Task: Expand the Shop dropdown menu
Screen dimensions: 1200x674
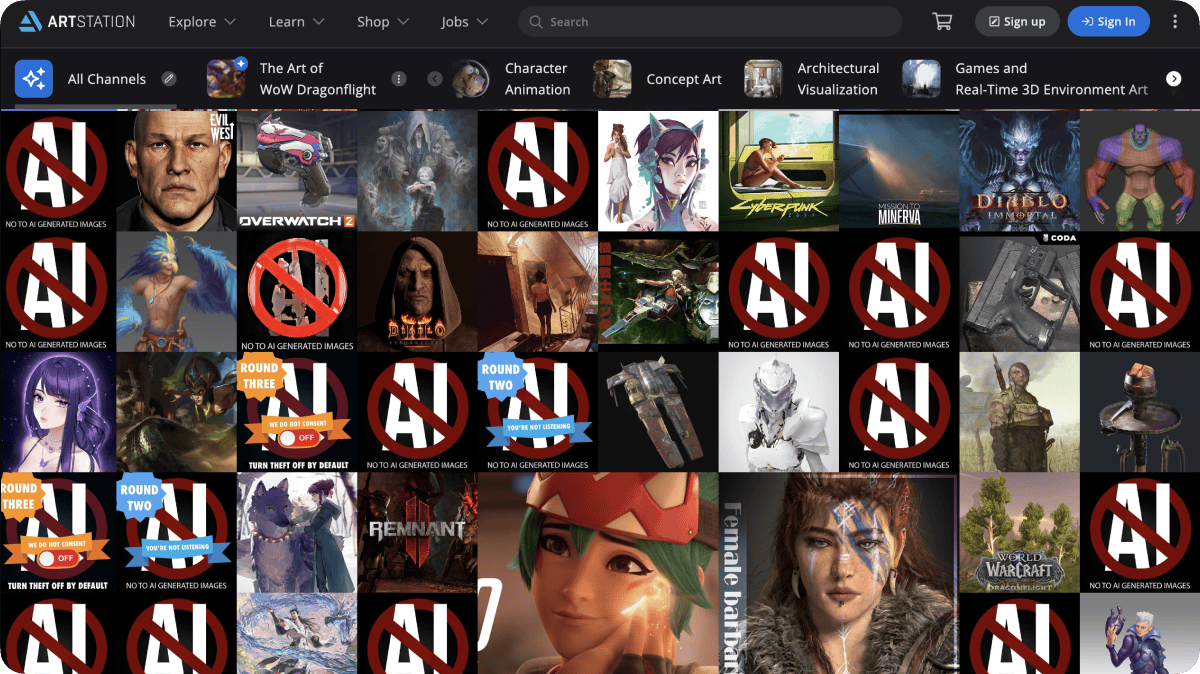Action: (x=383, y=21)
